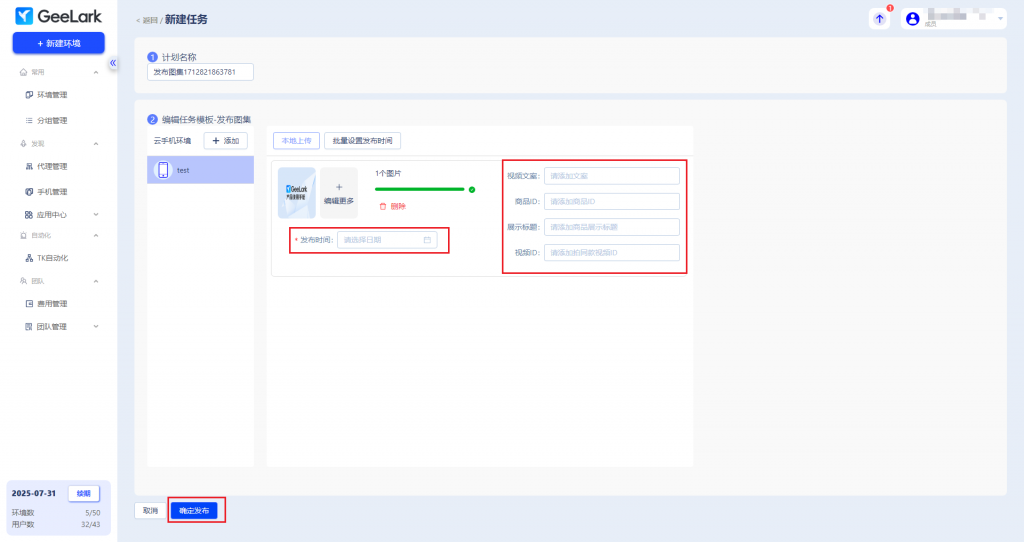Click the plus tile 编辑更多

338,193
